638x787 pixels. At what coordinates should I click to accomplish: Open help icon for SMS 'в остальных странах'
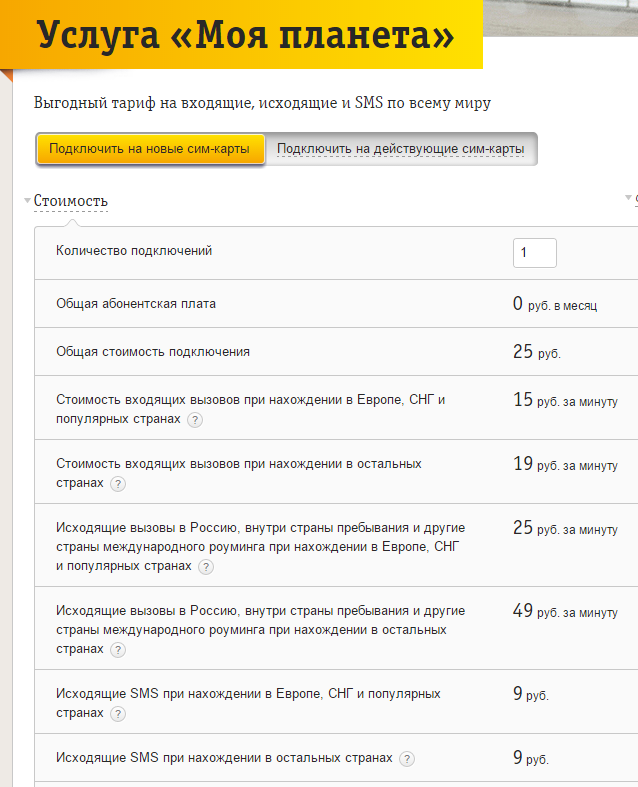pos(407,759)
